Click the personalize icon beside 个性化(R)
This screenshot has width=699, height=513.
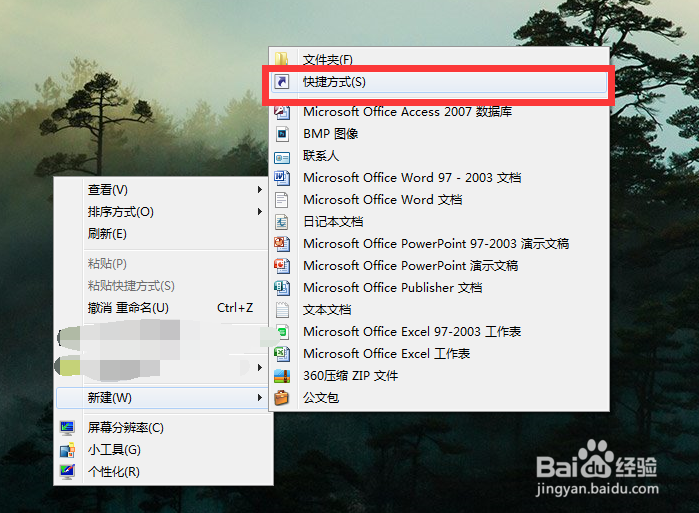tap(67, 472)
